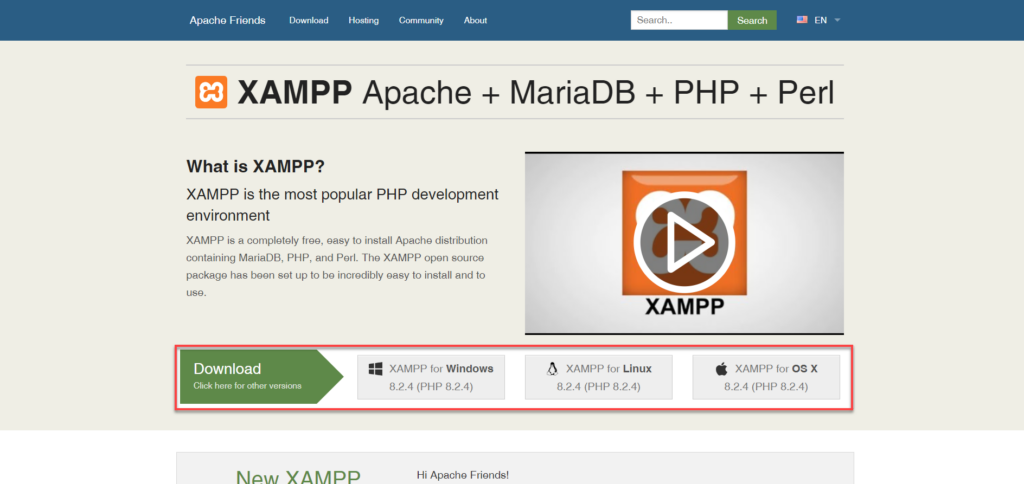Viewport: 1024px width, 484px height.
Task: Click the Windows logo icon
Action: pyautogui.click(x=376, y=368)
